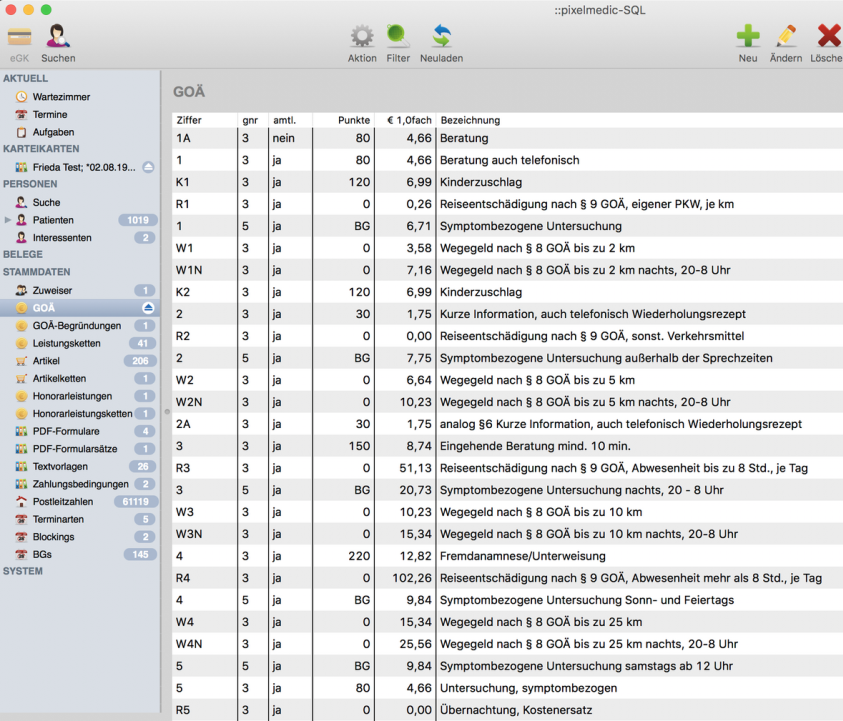Select PDF-Formularsätze entry
This screenshot has height=721, width=843.
point(75,449)
